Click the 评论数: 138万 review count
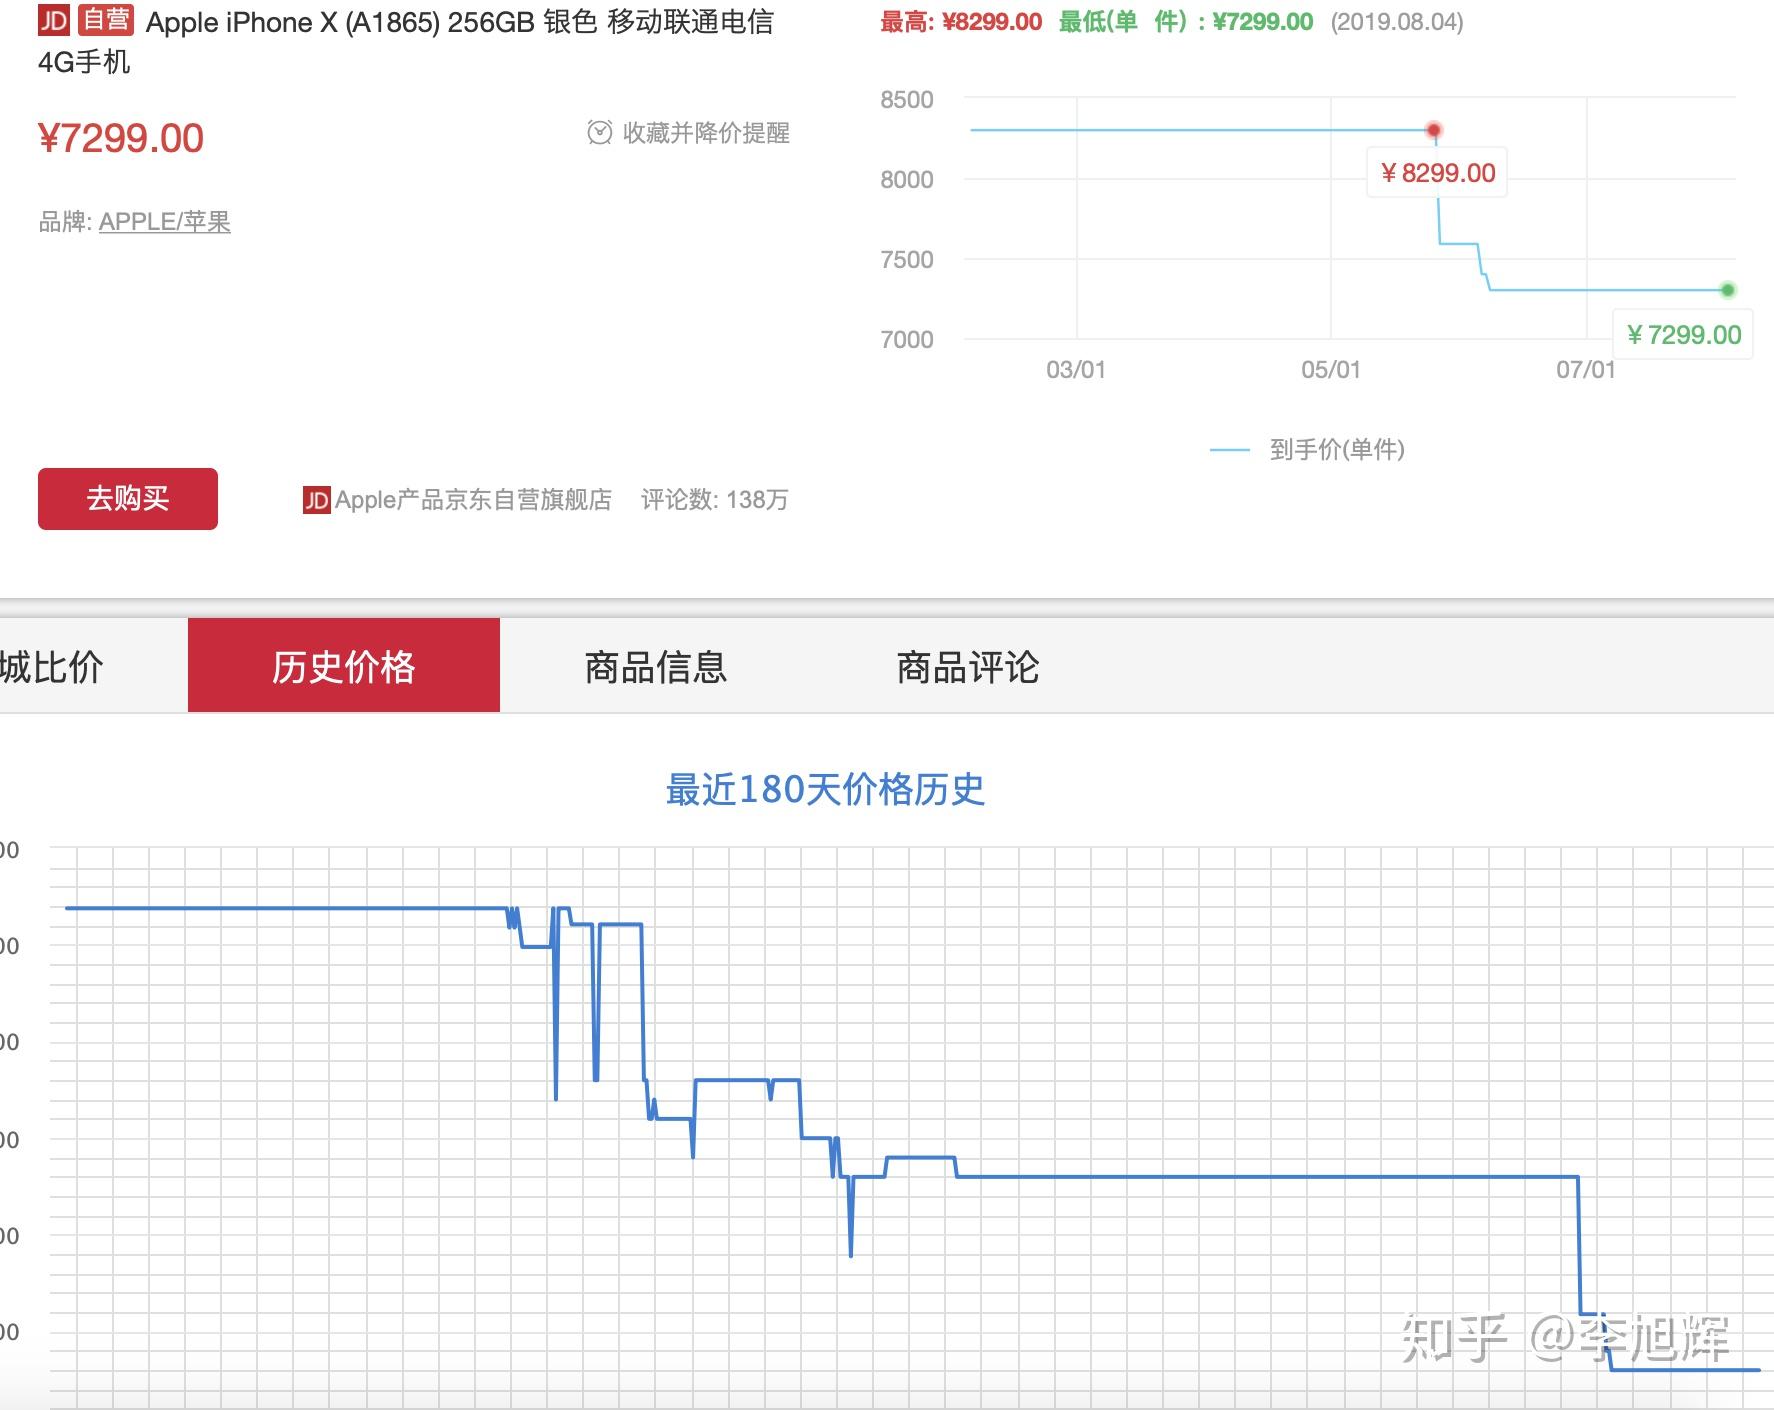Image resolution: width=1774 pixels, height=1410 pixels. pyautogui.click(x=715, y=499)
